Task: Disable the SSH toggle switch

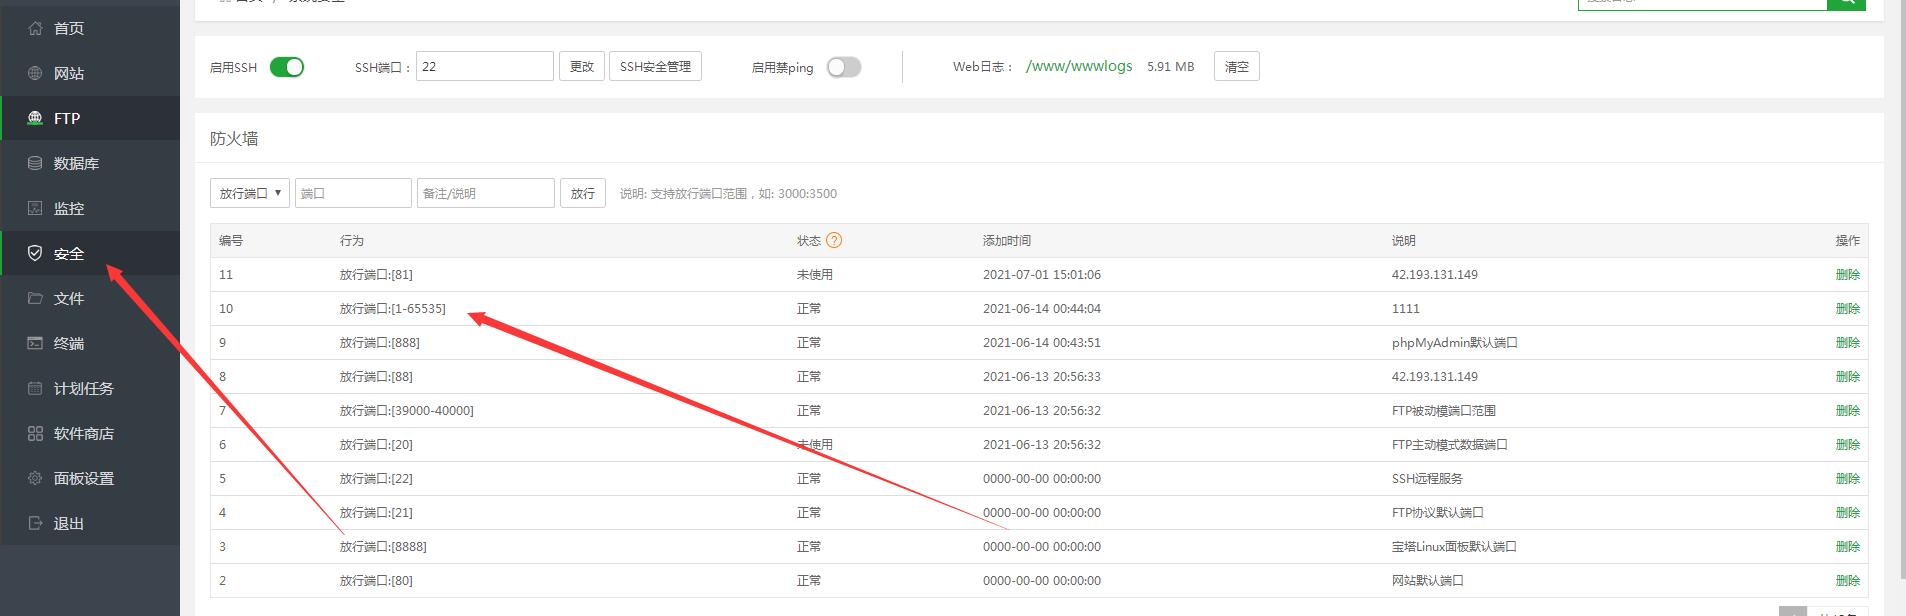Action: (x=287, y=67)
